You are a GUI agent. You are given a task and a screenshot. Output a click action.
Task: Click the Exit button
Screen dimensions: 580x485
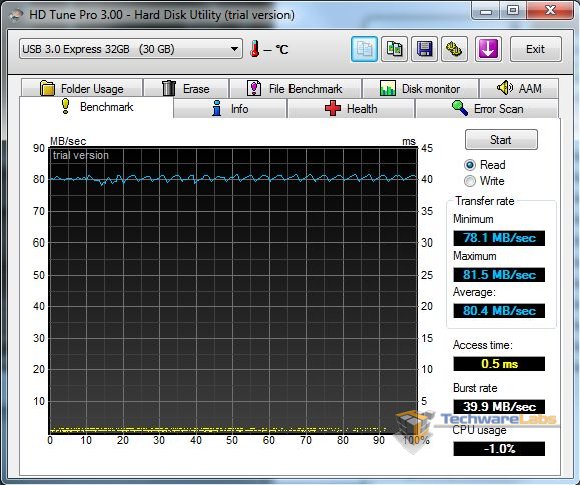[536, 49]
